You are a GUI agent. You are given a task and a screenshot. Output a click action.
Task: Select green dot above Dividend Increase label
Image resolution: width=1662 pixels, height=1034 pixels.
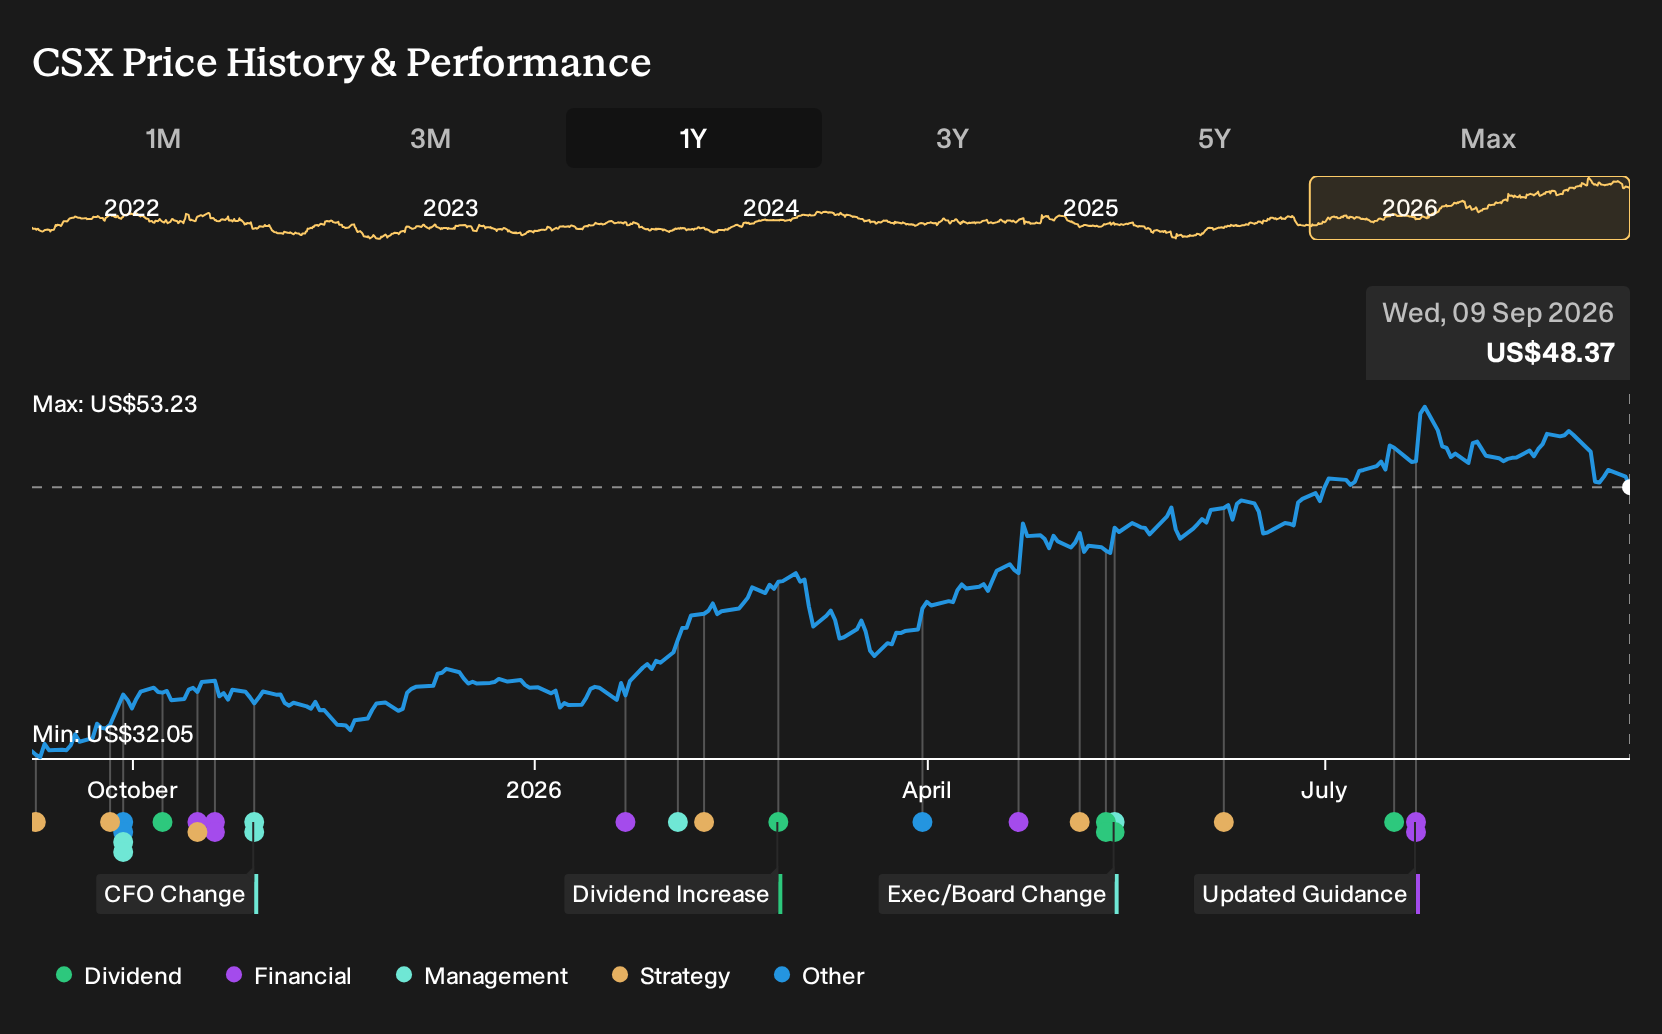pyautogui.click(x=778, y=822)
